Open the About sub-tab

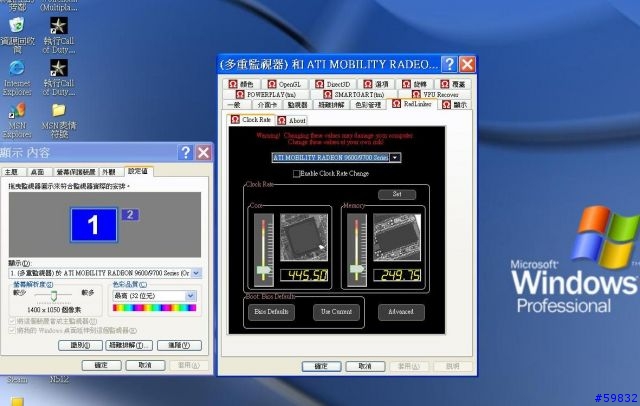[x=292, y=120]
